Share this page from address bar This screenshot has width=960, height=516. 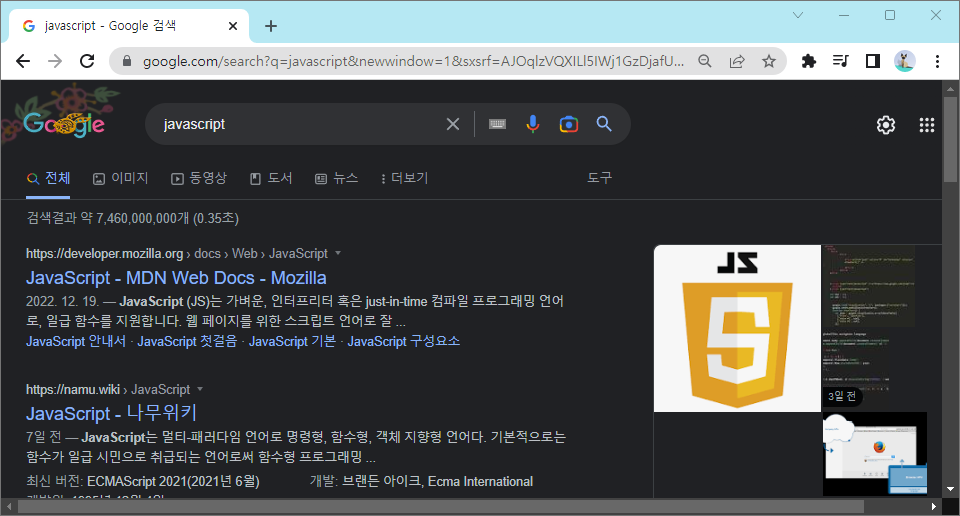tap(737, 61)
